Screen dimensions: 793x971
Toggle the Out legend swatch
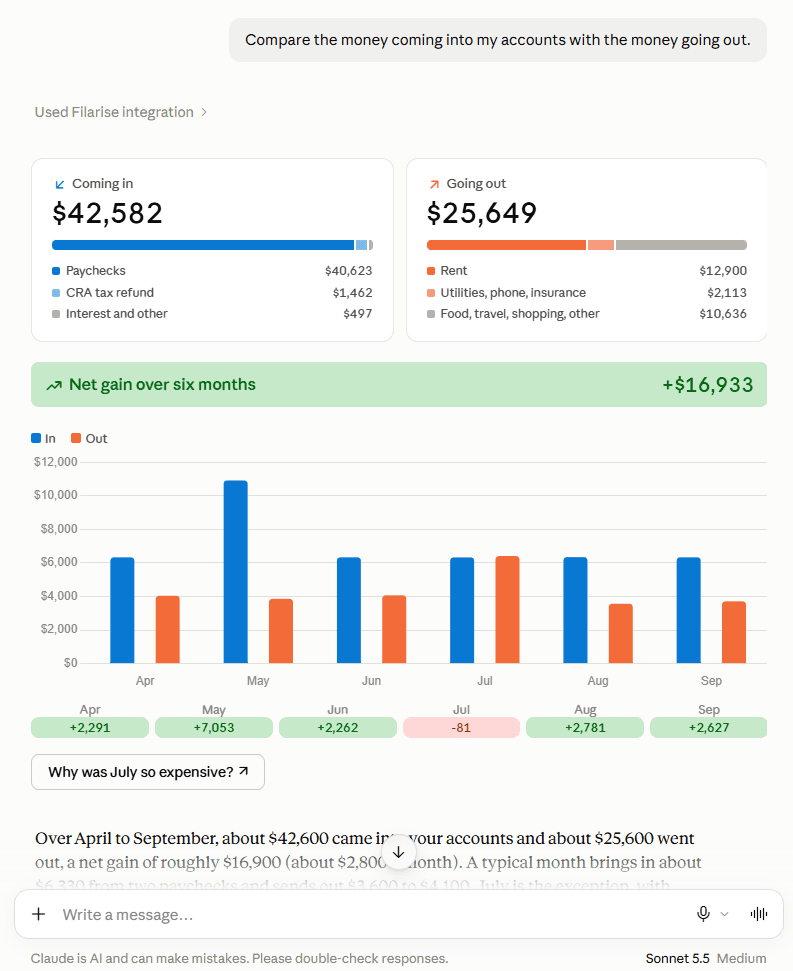click(x=76, y=438)
